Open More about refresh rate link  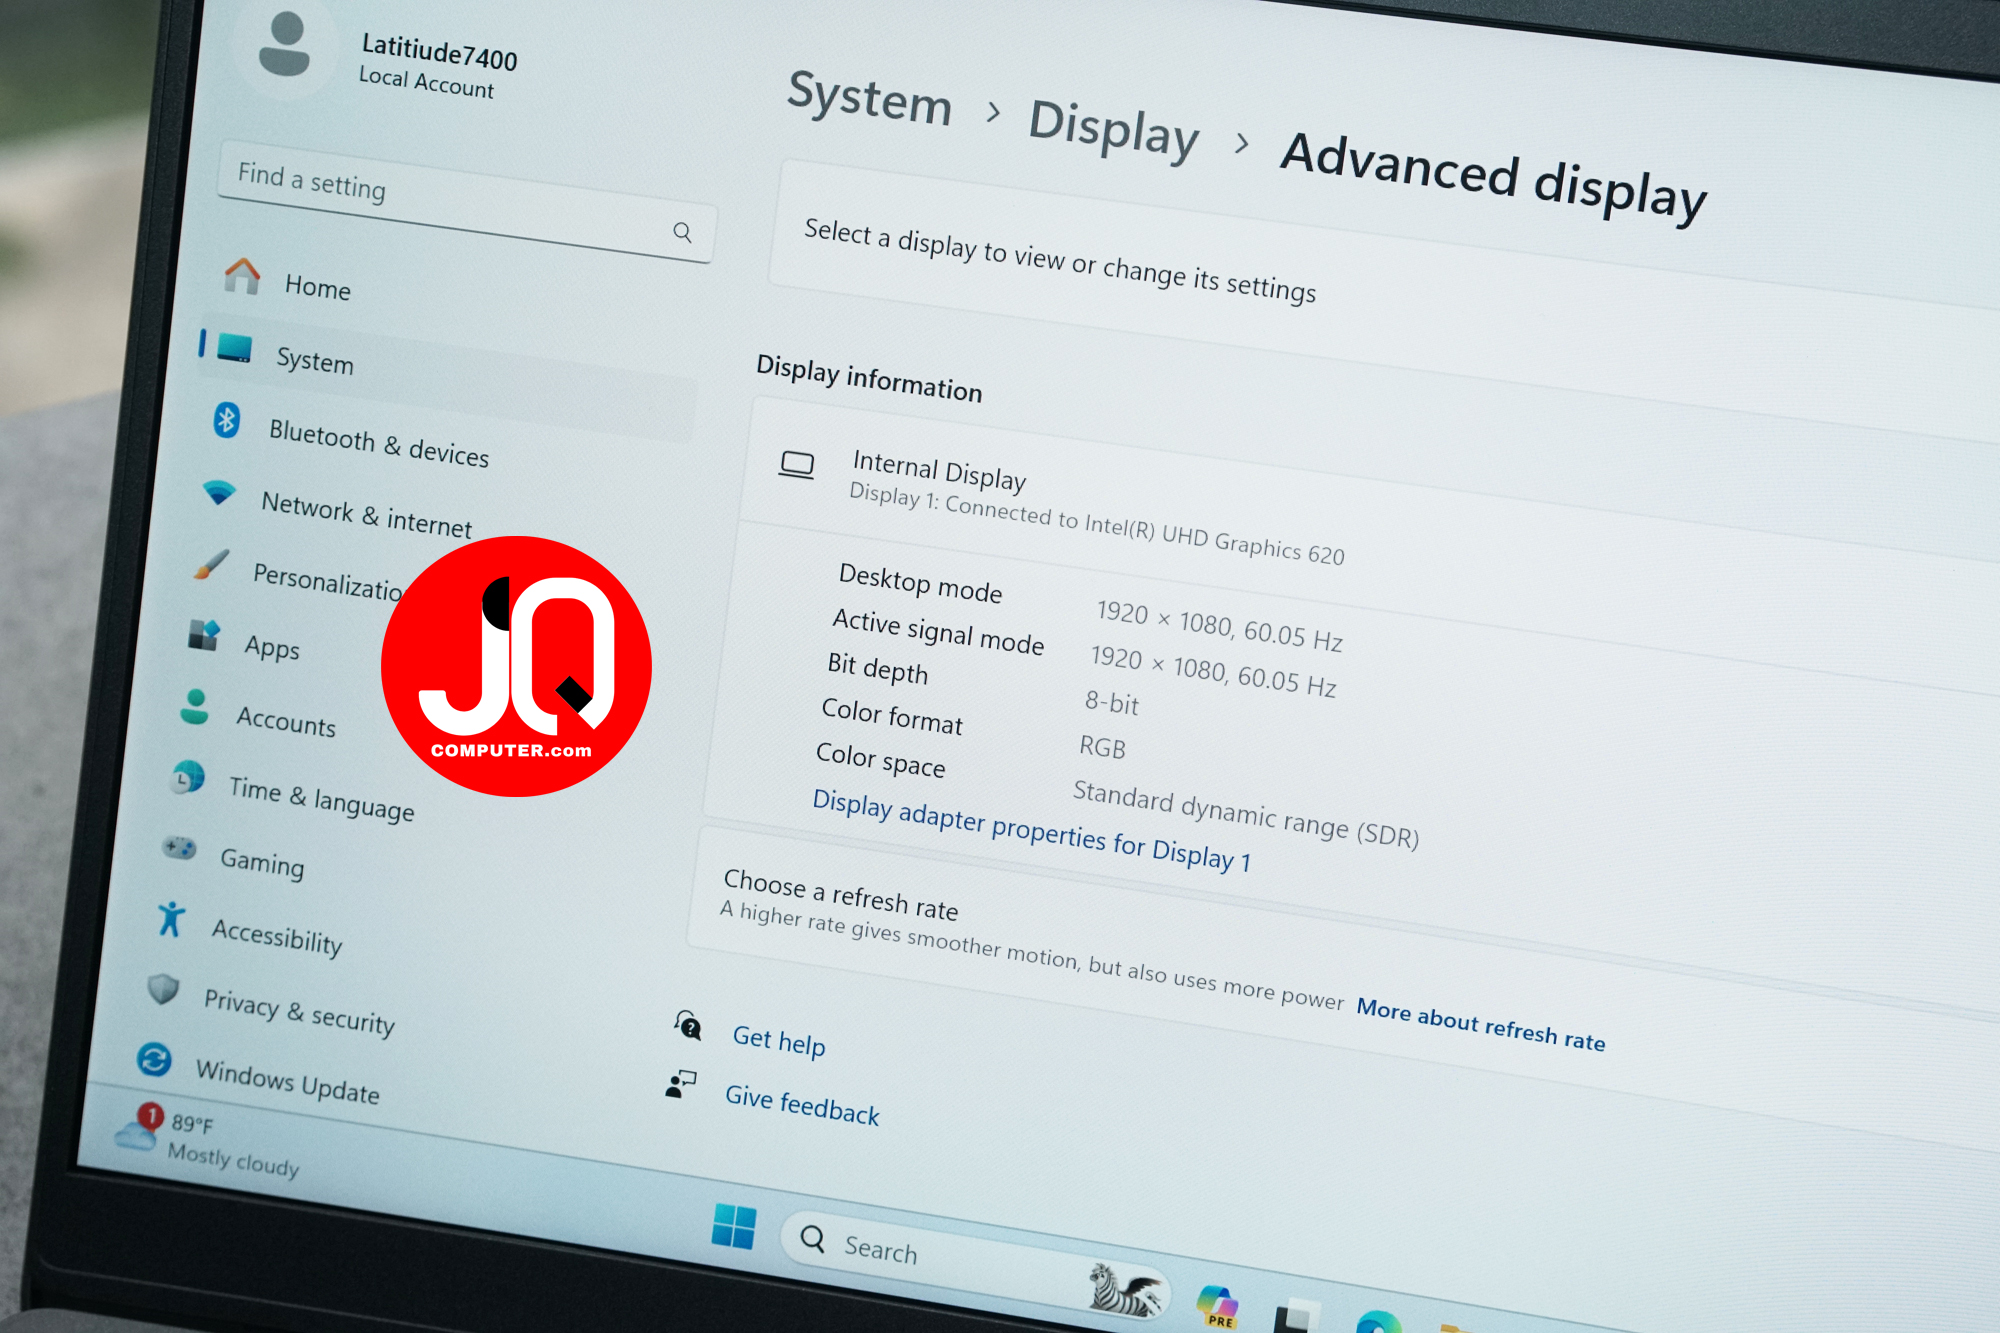click(x=1480, y=1025)
